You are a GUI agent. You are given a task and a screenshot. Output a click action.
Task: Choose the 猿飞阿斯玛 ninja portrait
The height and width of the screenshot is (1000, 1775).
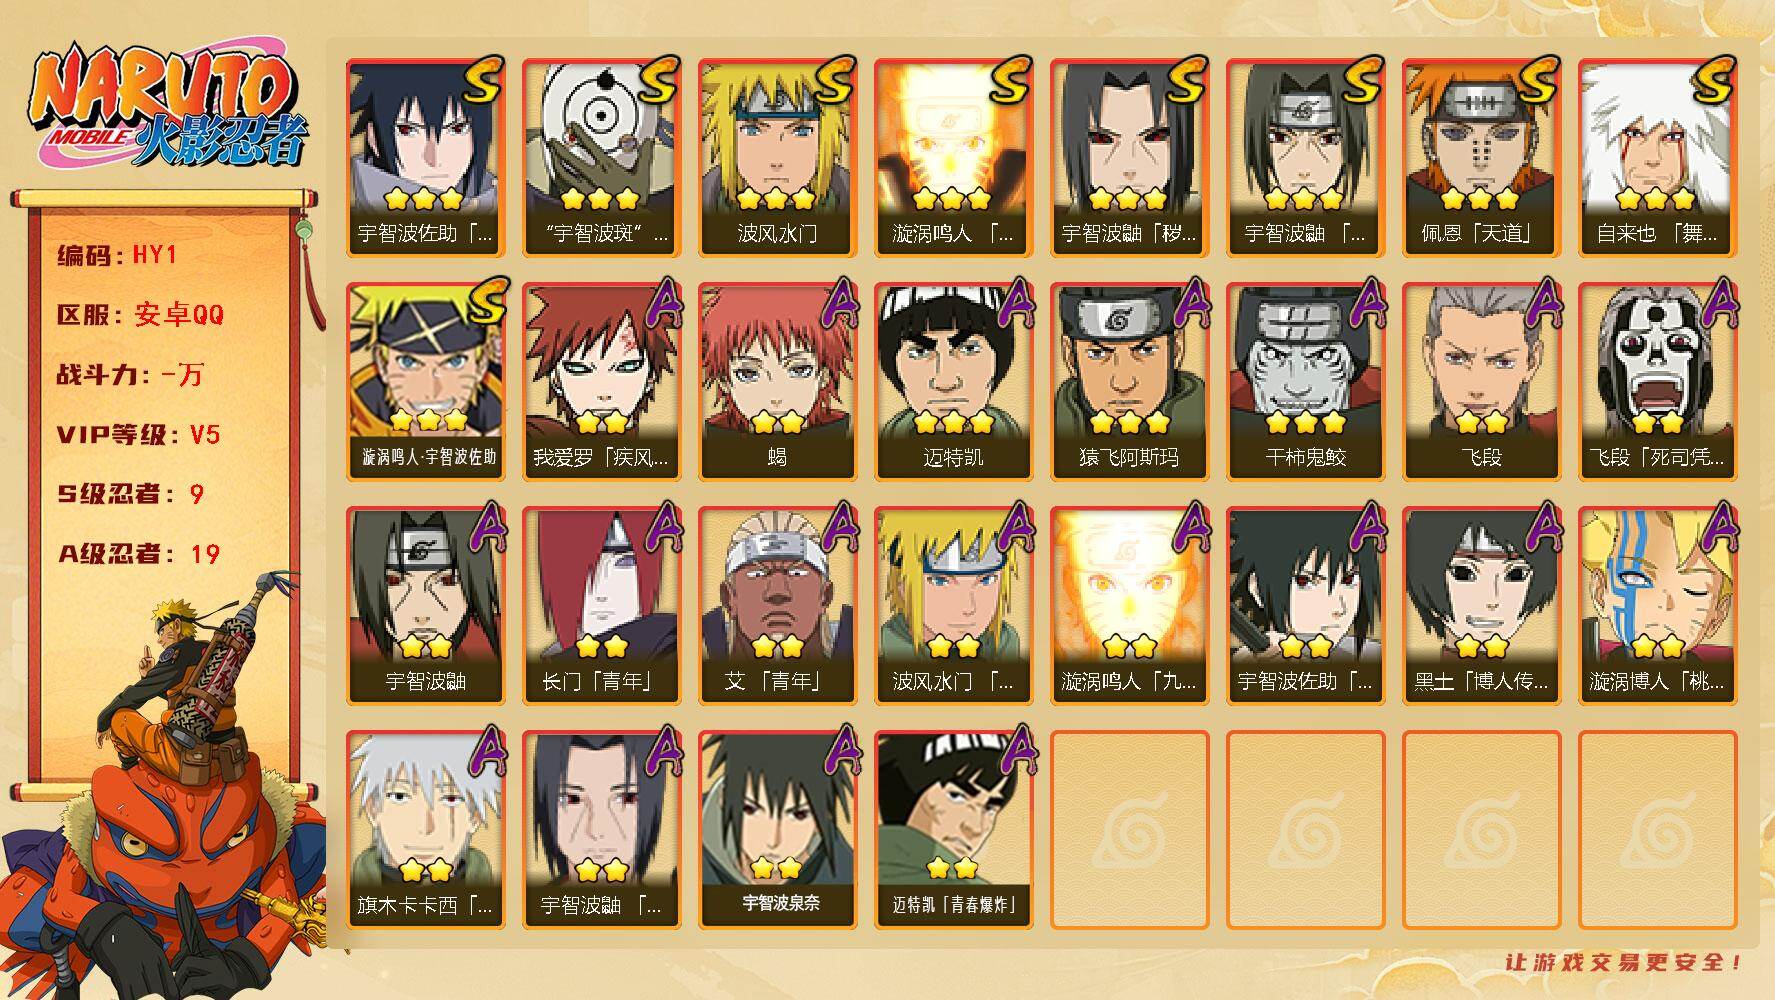tap(1129, 382)
